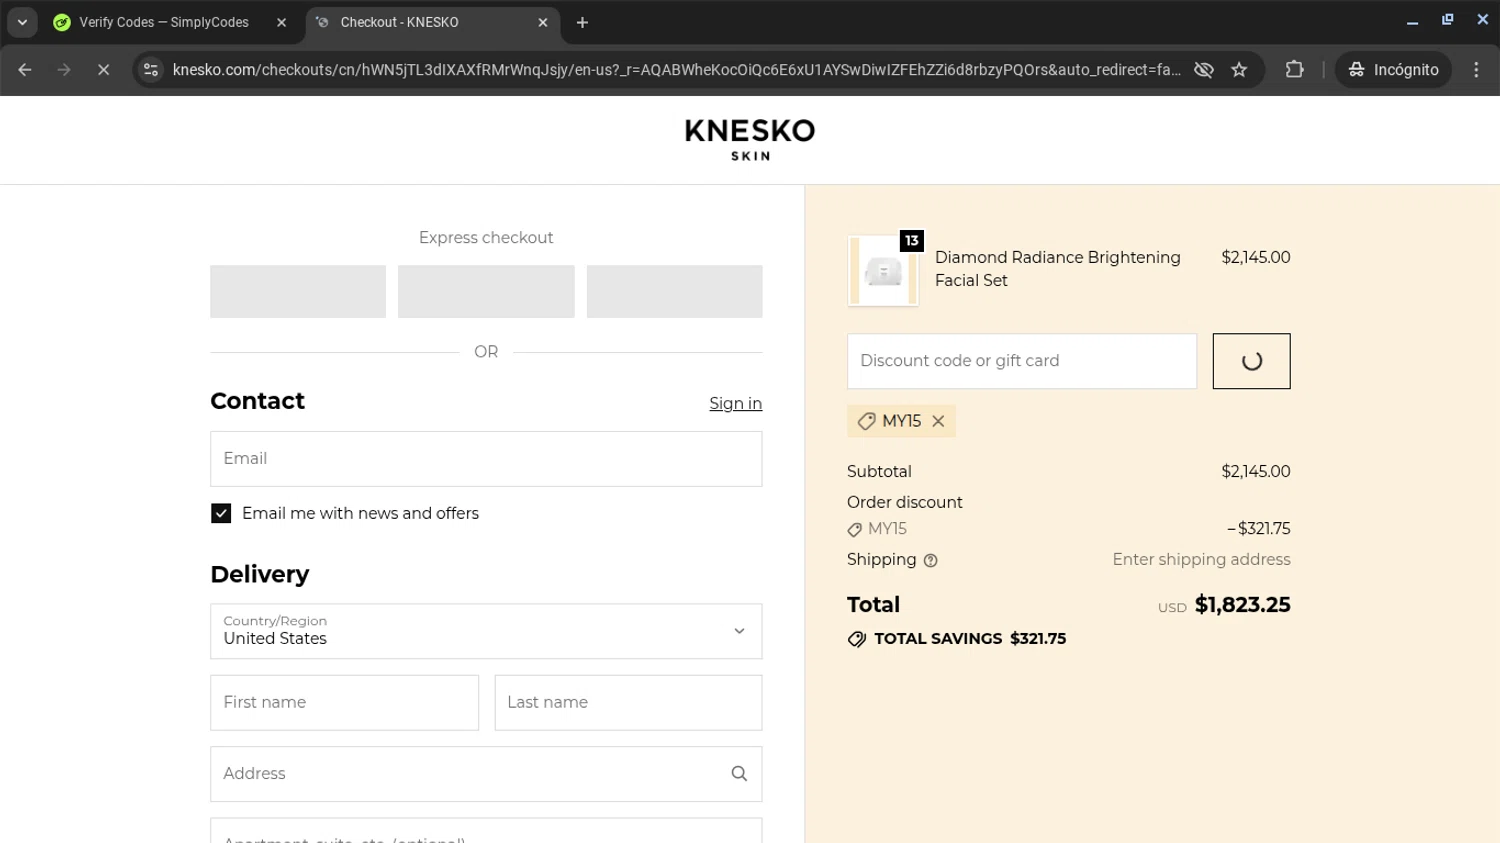Open shipping info question mark icon
The height and width of the screenshot is (843, 1500).
931,560
